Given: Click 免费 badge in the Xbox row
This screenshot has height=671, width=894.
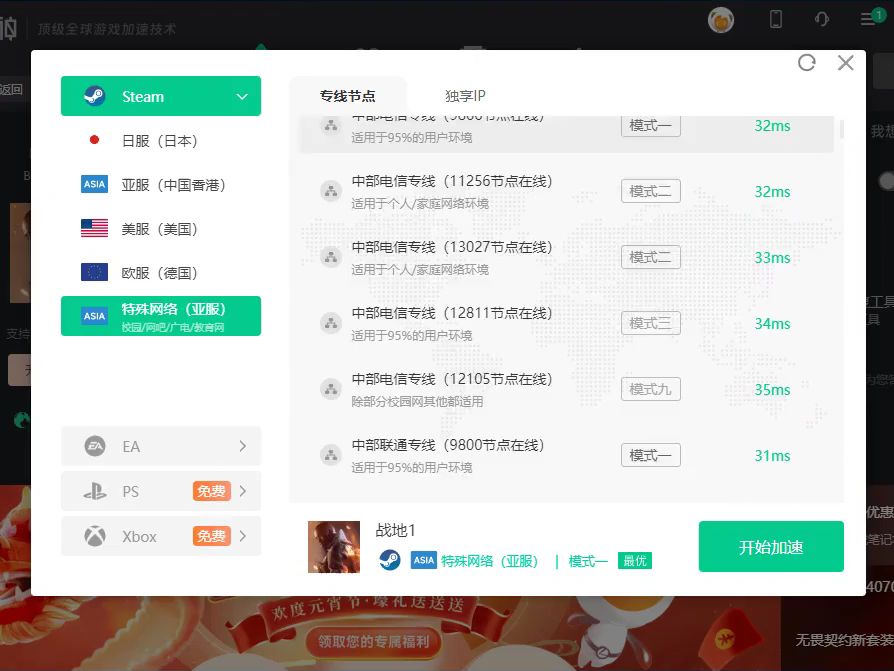Looking at the screenshot, I should point(212,536).
